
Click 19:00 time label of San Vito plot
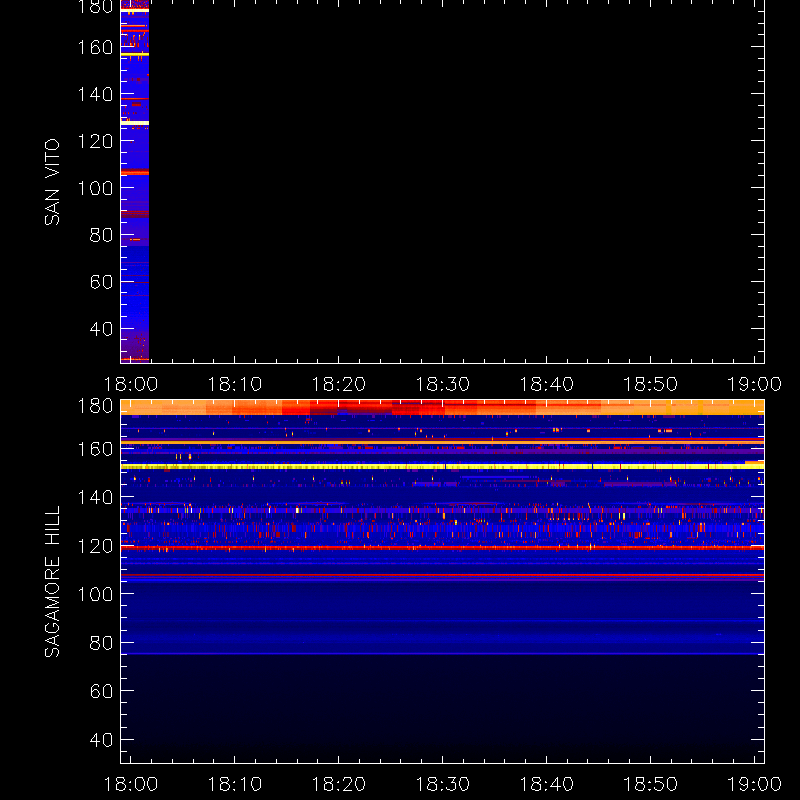754,384
